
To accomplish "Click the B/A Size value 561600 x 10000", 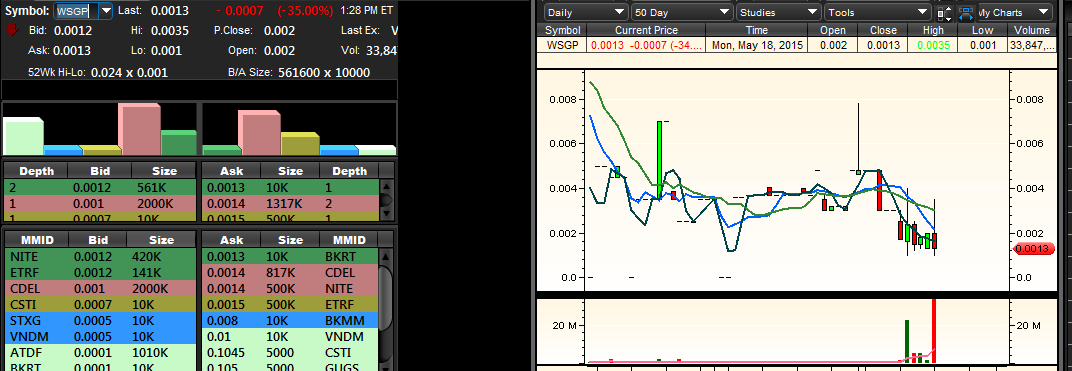I will click(324, 72).
